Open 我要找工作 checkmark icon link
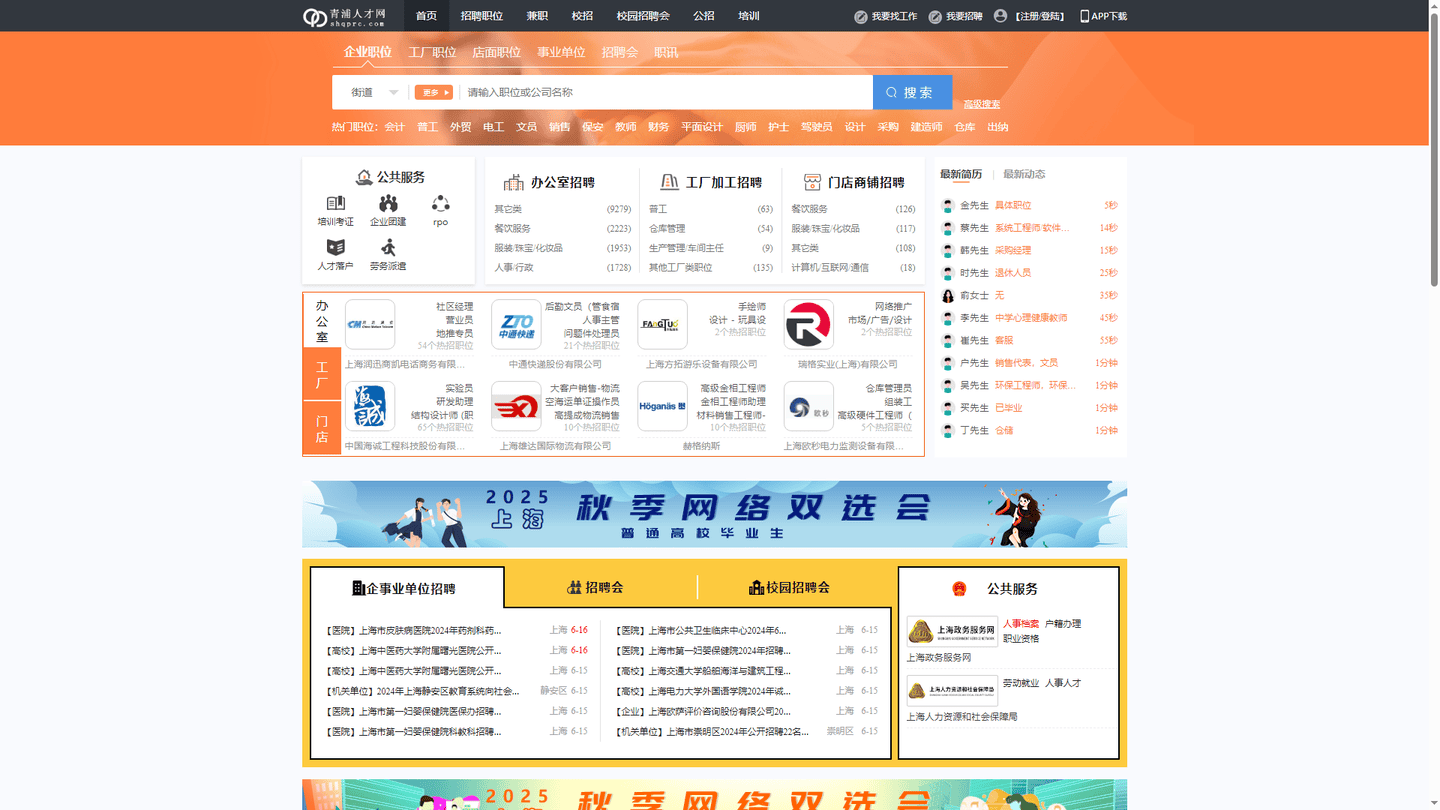The image size is (1440, 810). (860, 17)
